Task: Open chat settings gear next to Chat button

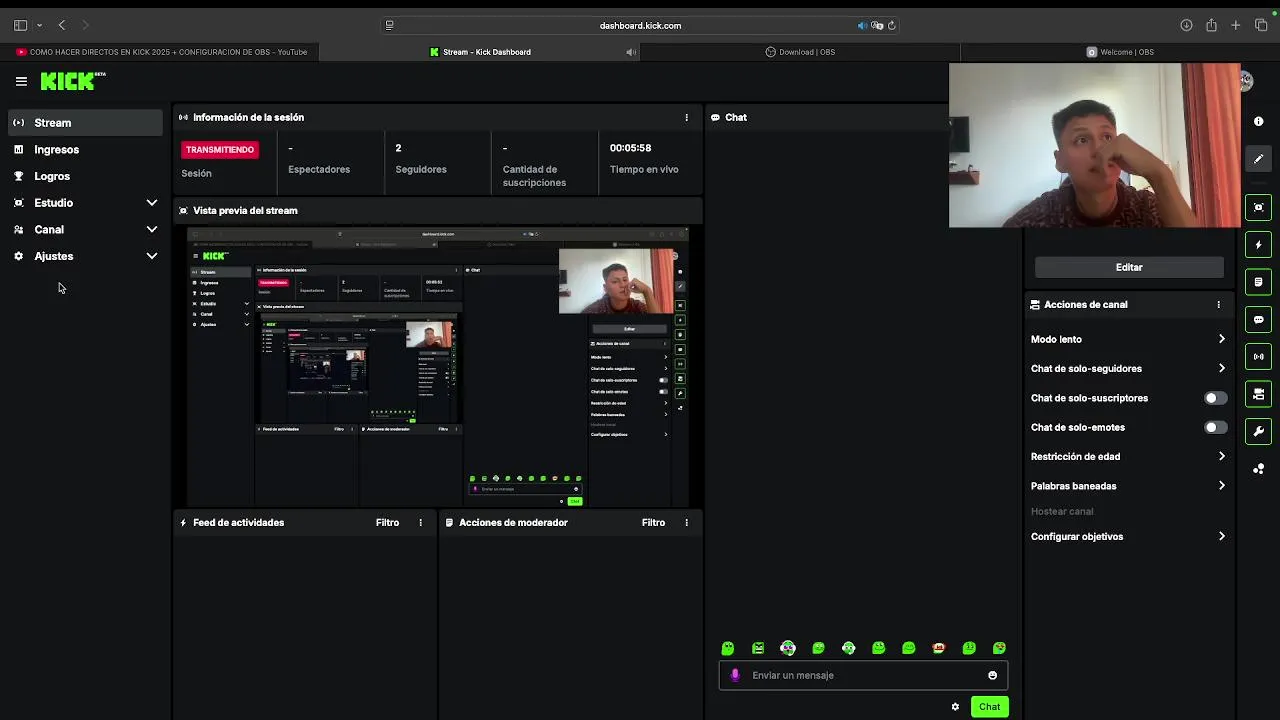Action: point(955,706)
